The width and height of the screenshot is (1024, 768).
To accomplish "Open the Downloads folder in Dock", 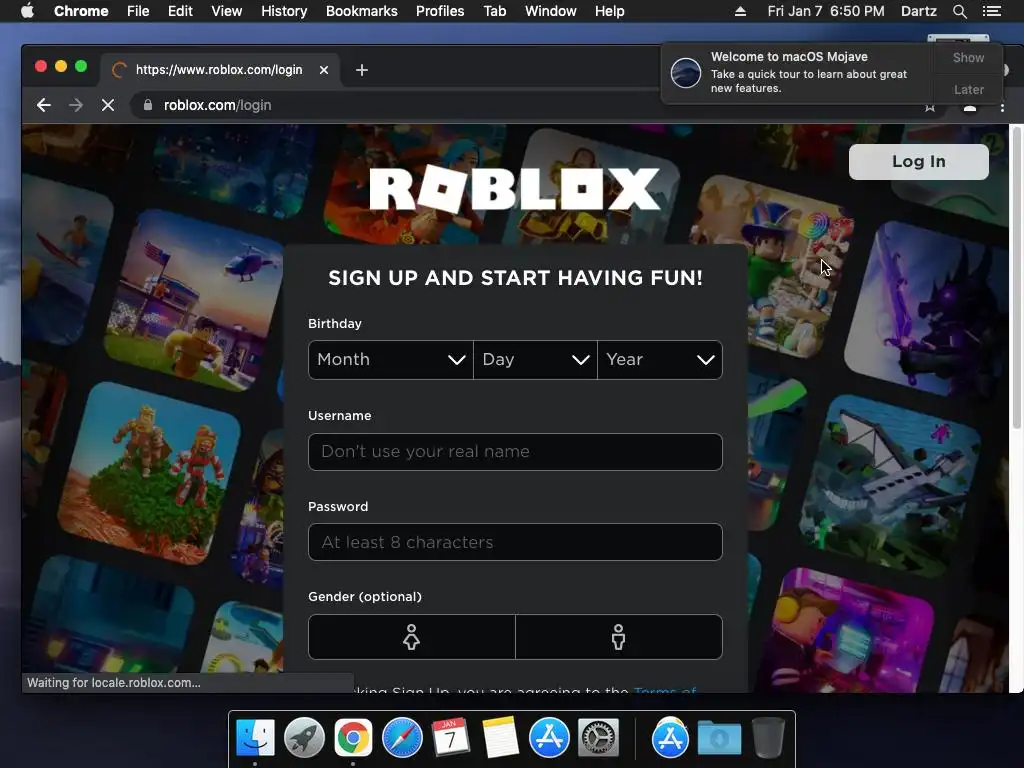I will pyautogui.click(x=719, y=738).
